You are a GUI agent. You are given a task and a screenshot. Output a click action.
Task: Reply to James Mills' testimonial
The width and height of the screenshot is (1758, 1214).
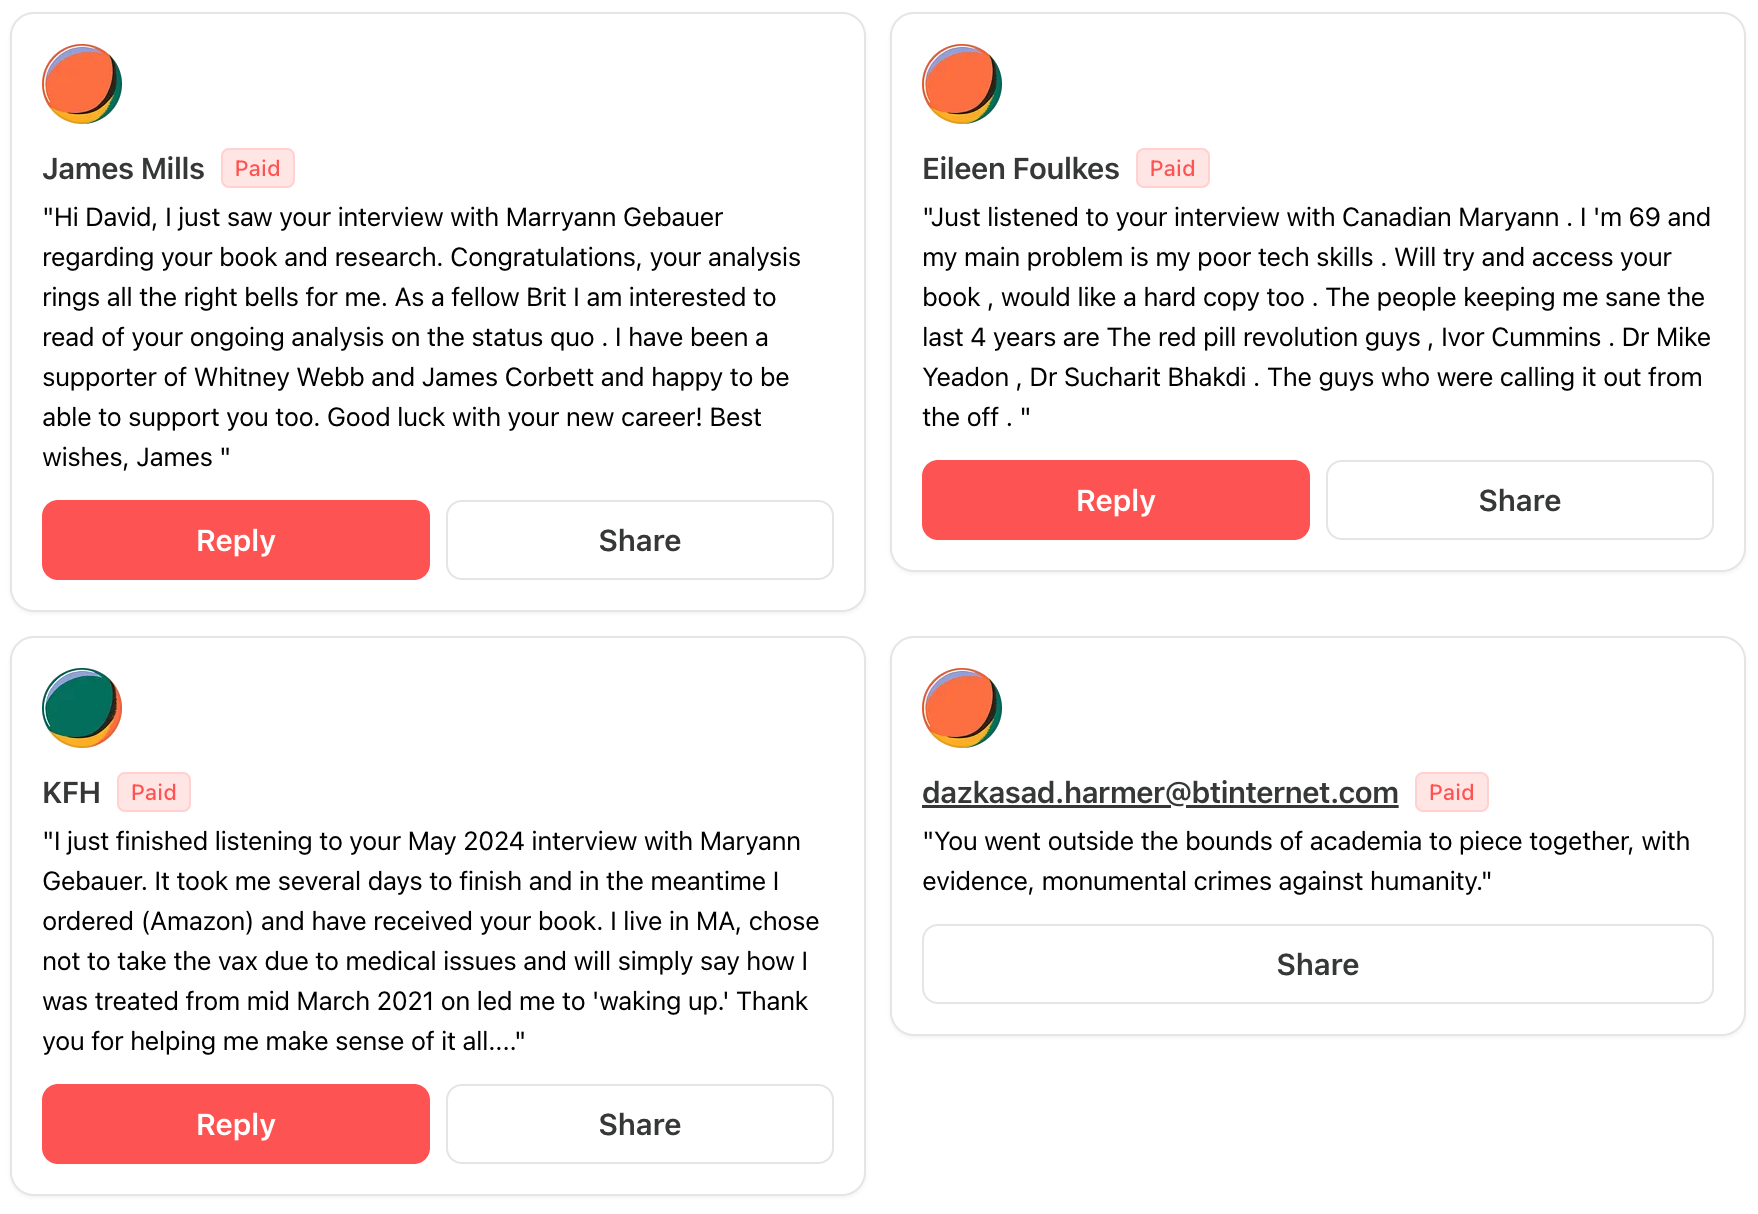[236, 540]
